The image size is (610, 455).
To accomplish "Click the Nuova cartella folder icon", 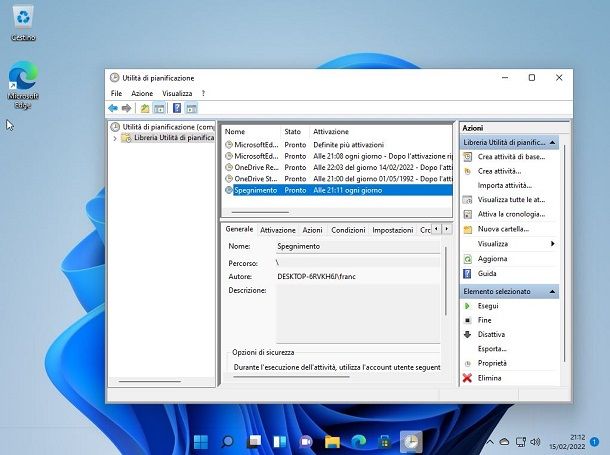I will tap(468, 229).
